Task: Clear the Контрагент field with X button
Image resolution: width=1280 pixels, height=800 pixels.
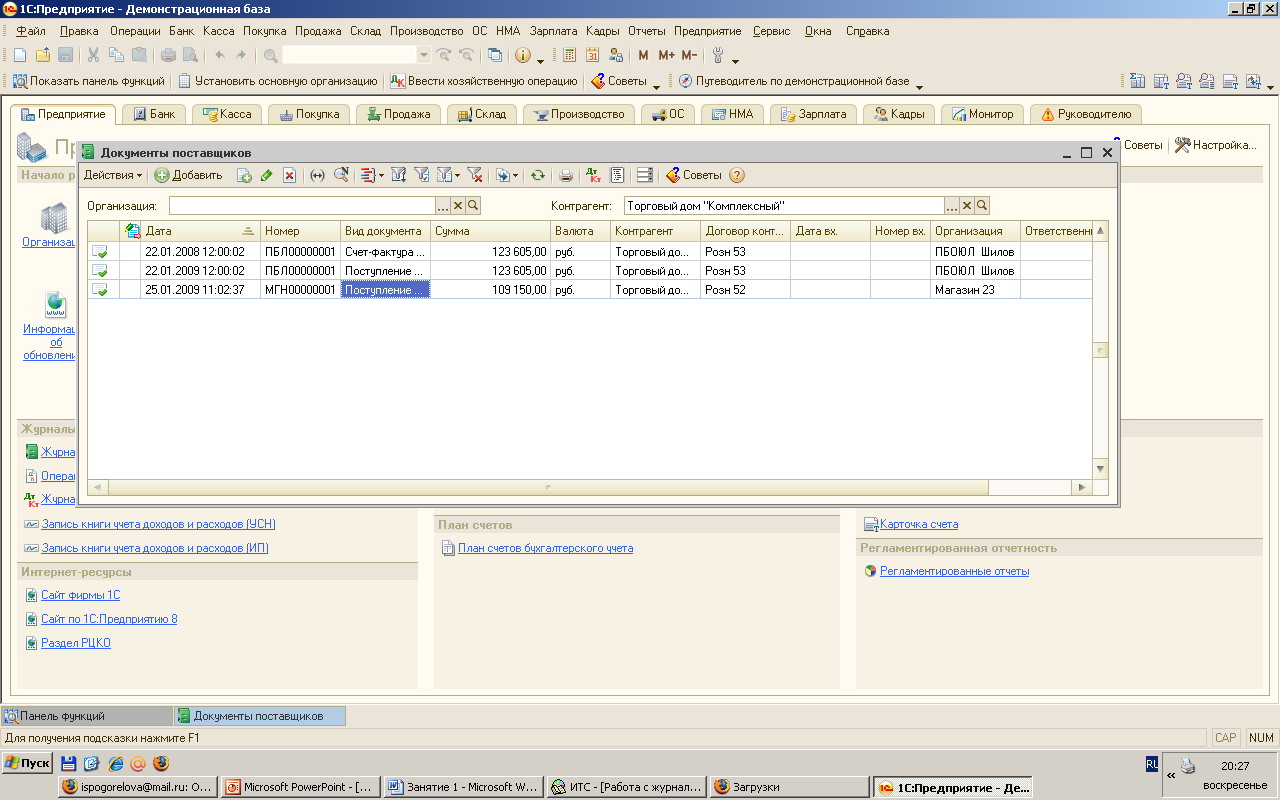Action: (967, 205)
